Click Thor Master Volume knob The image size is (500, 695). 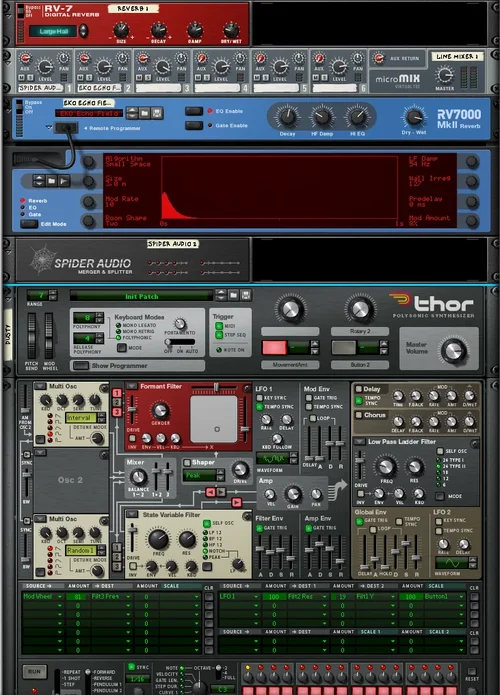pyautogui.click(x=453, y=351)
